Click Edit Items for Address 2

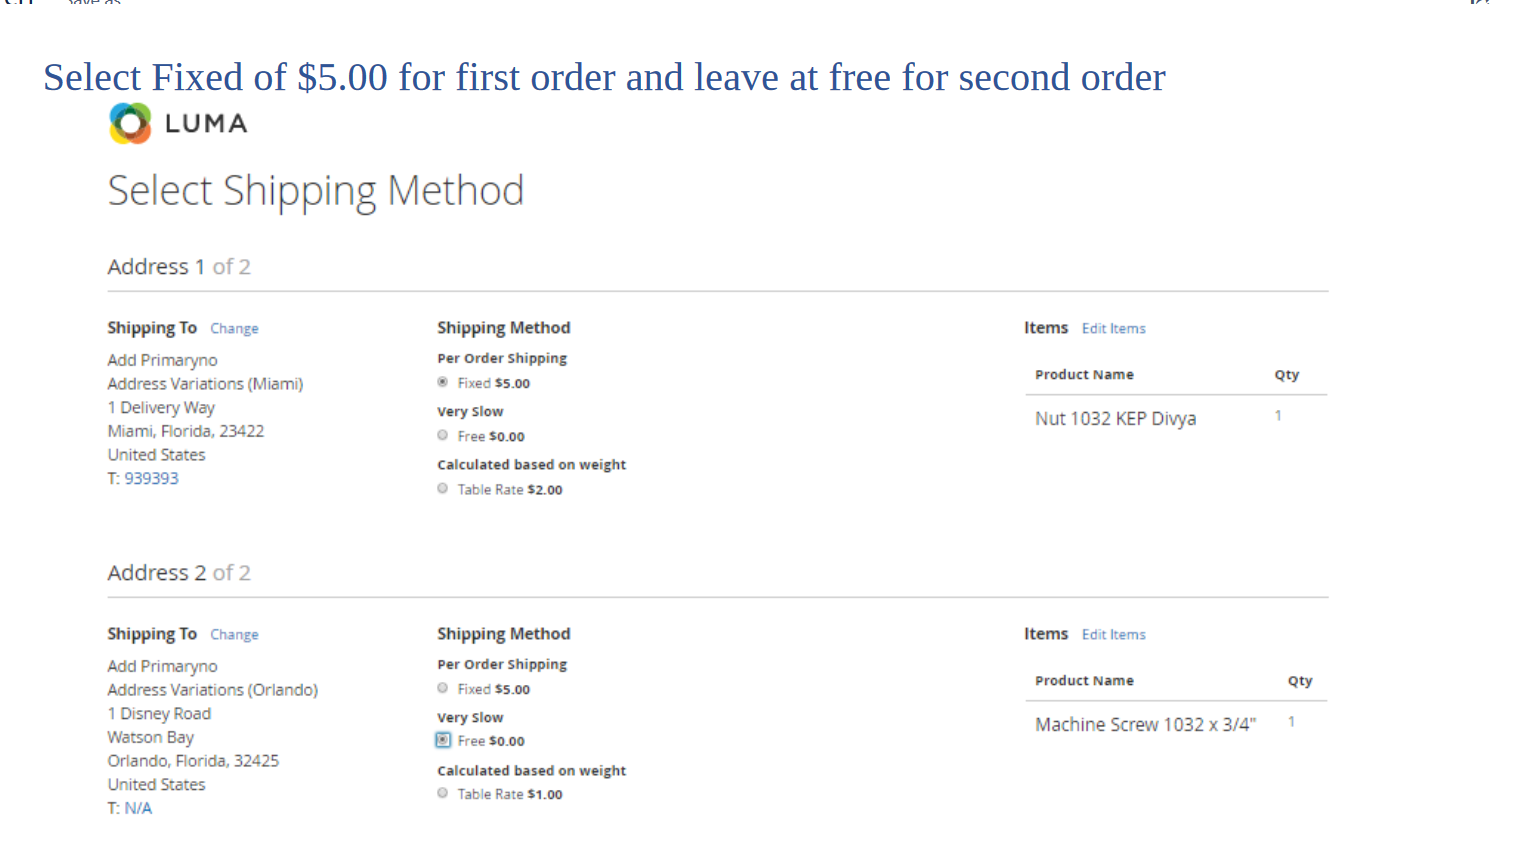coord(1113,634)
